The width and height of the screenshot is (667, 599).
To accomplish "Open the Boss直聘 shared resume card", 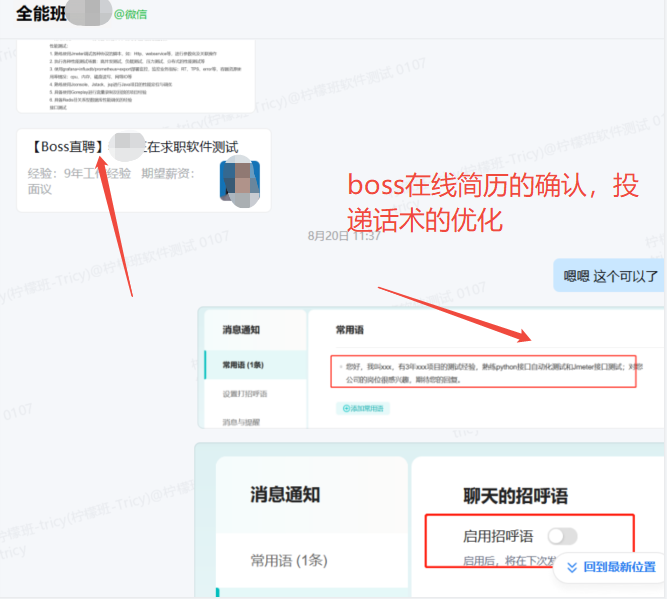I will coord(143,170).
